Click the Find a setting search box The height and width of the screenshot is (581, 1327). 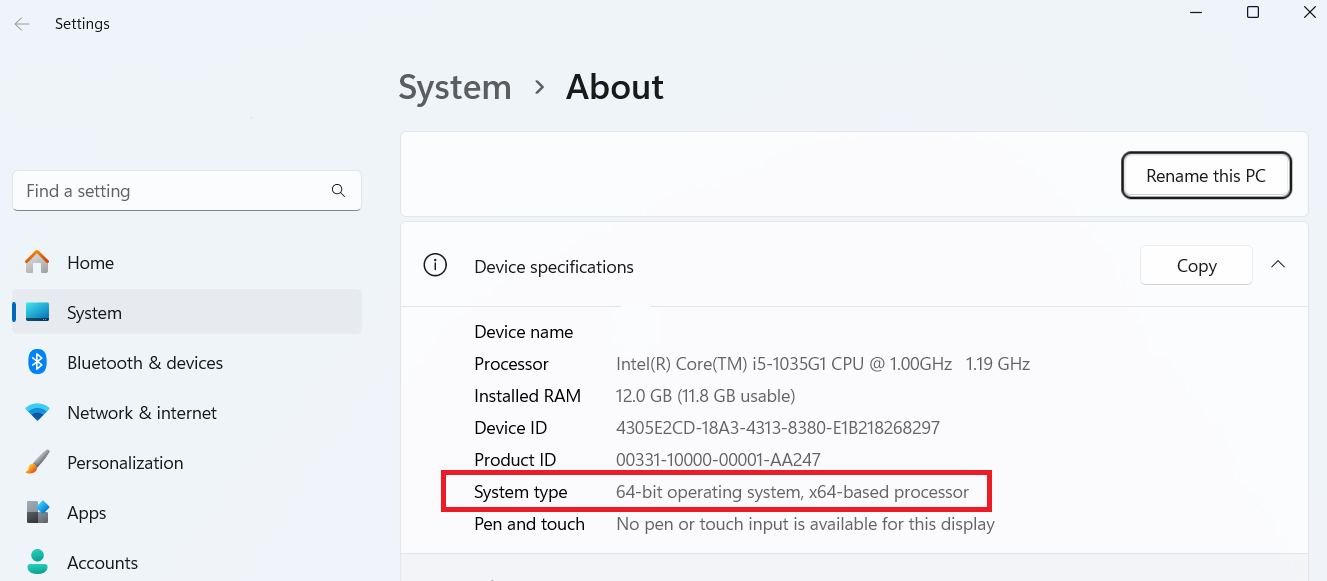pos(187,190)
